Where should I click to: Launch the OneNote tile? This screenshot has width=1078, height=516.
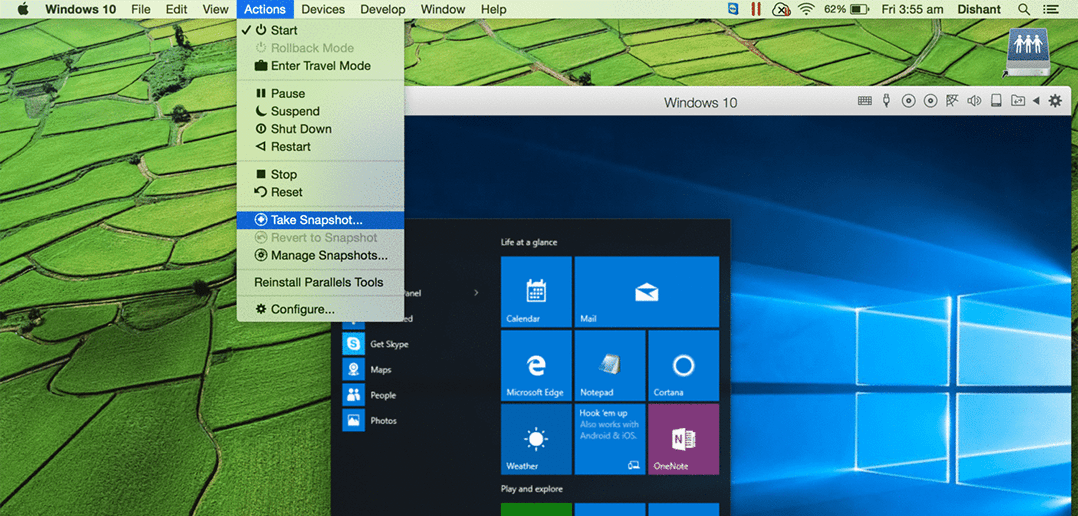683,439
